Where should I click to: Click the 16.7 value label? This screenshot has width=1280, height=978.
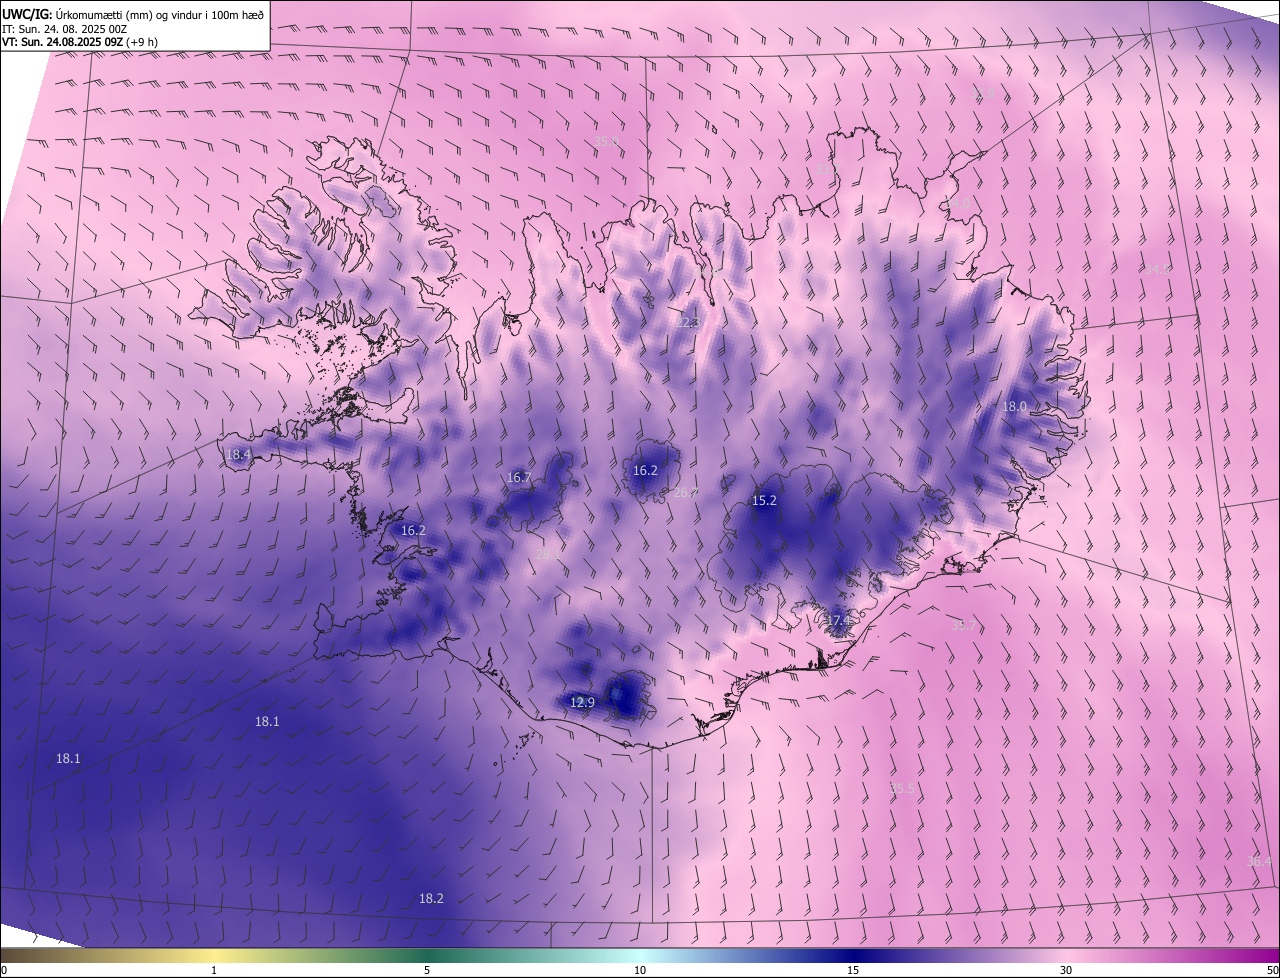519,478
